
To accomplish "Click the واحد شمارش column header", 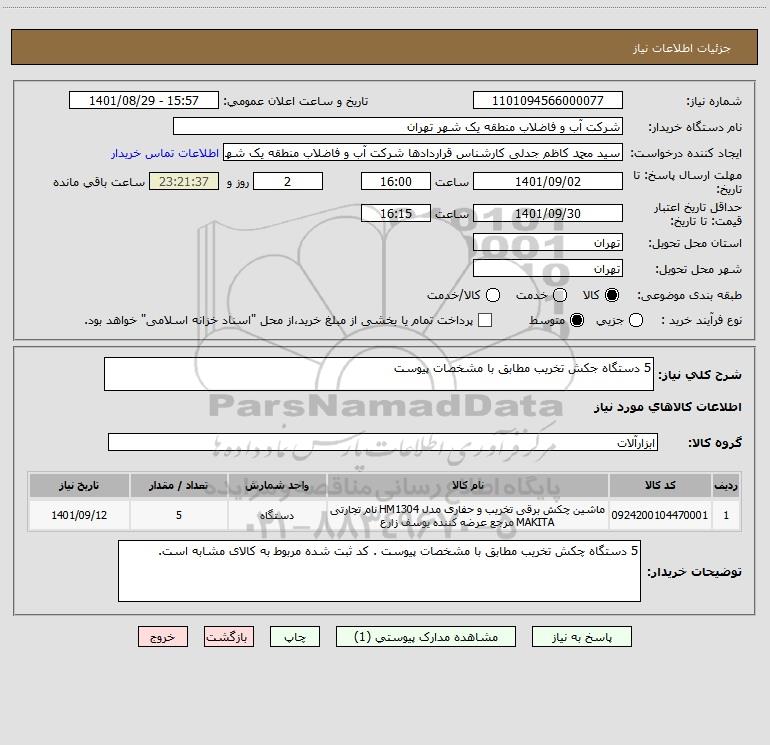I will 277,485.
